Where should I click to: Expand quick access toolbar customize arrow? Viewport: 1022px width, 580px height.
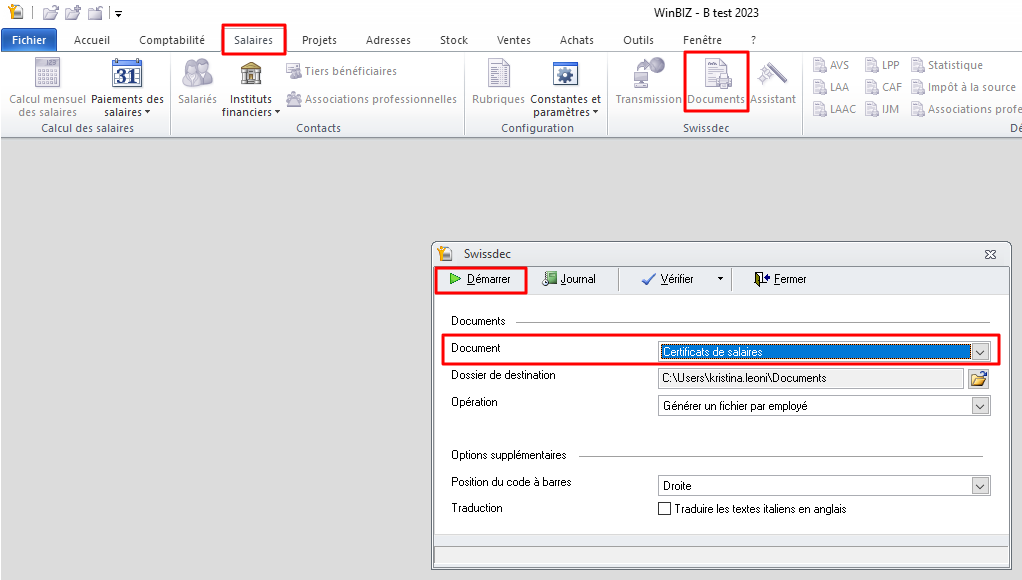(119, 13)
